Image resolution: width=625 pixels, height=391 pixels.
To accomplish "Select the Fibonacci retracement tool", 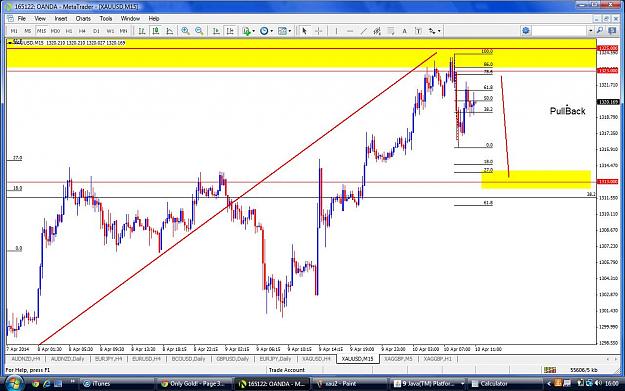I will click(x=391, y=31).
